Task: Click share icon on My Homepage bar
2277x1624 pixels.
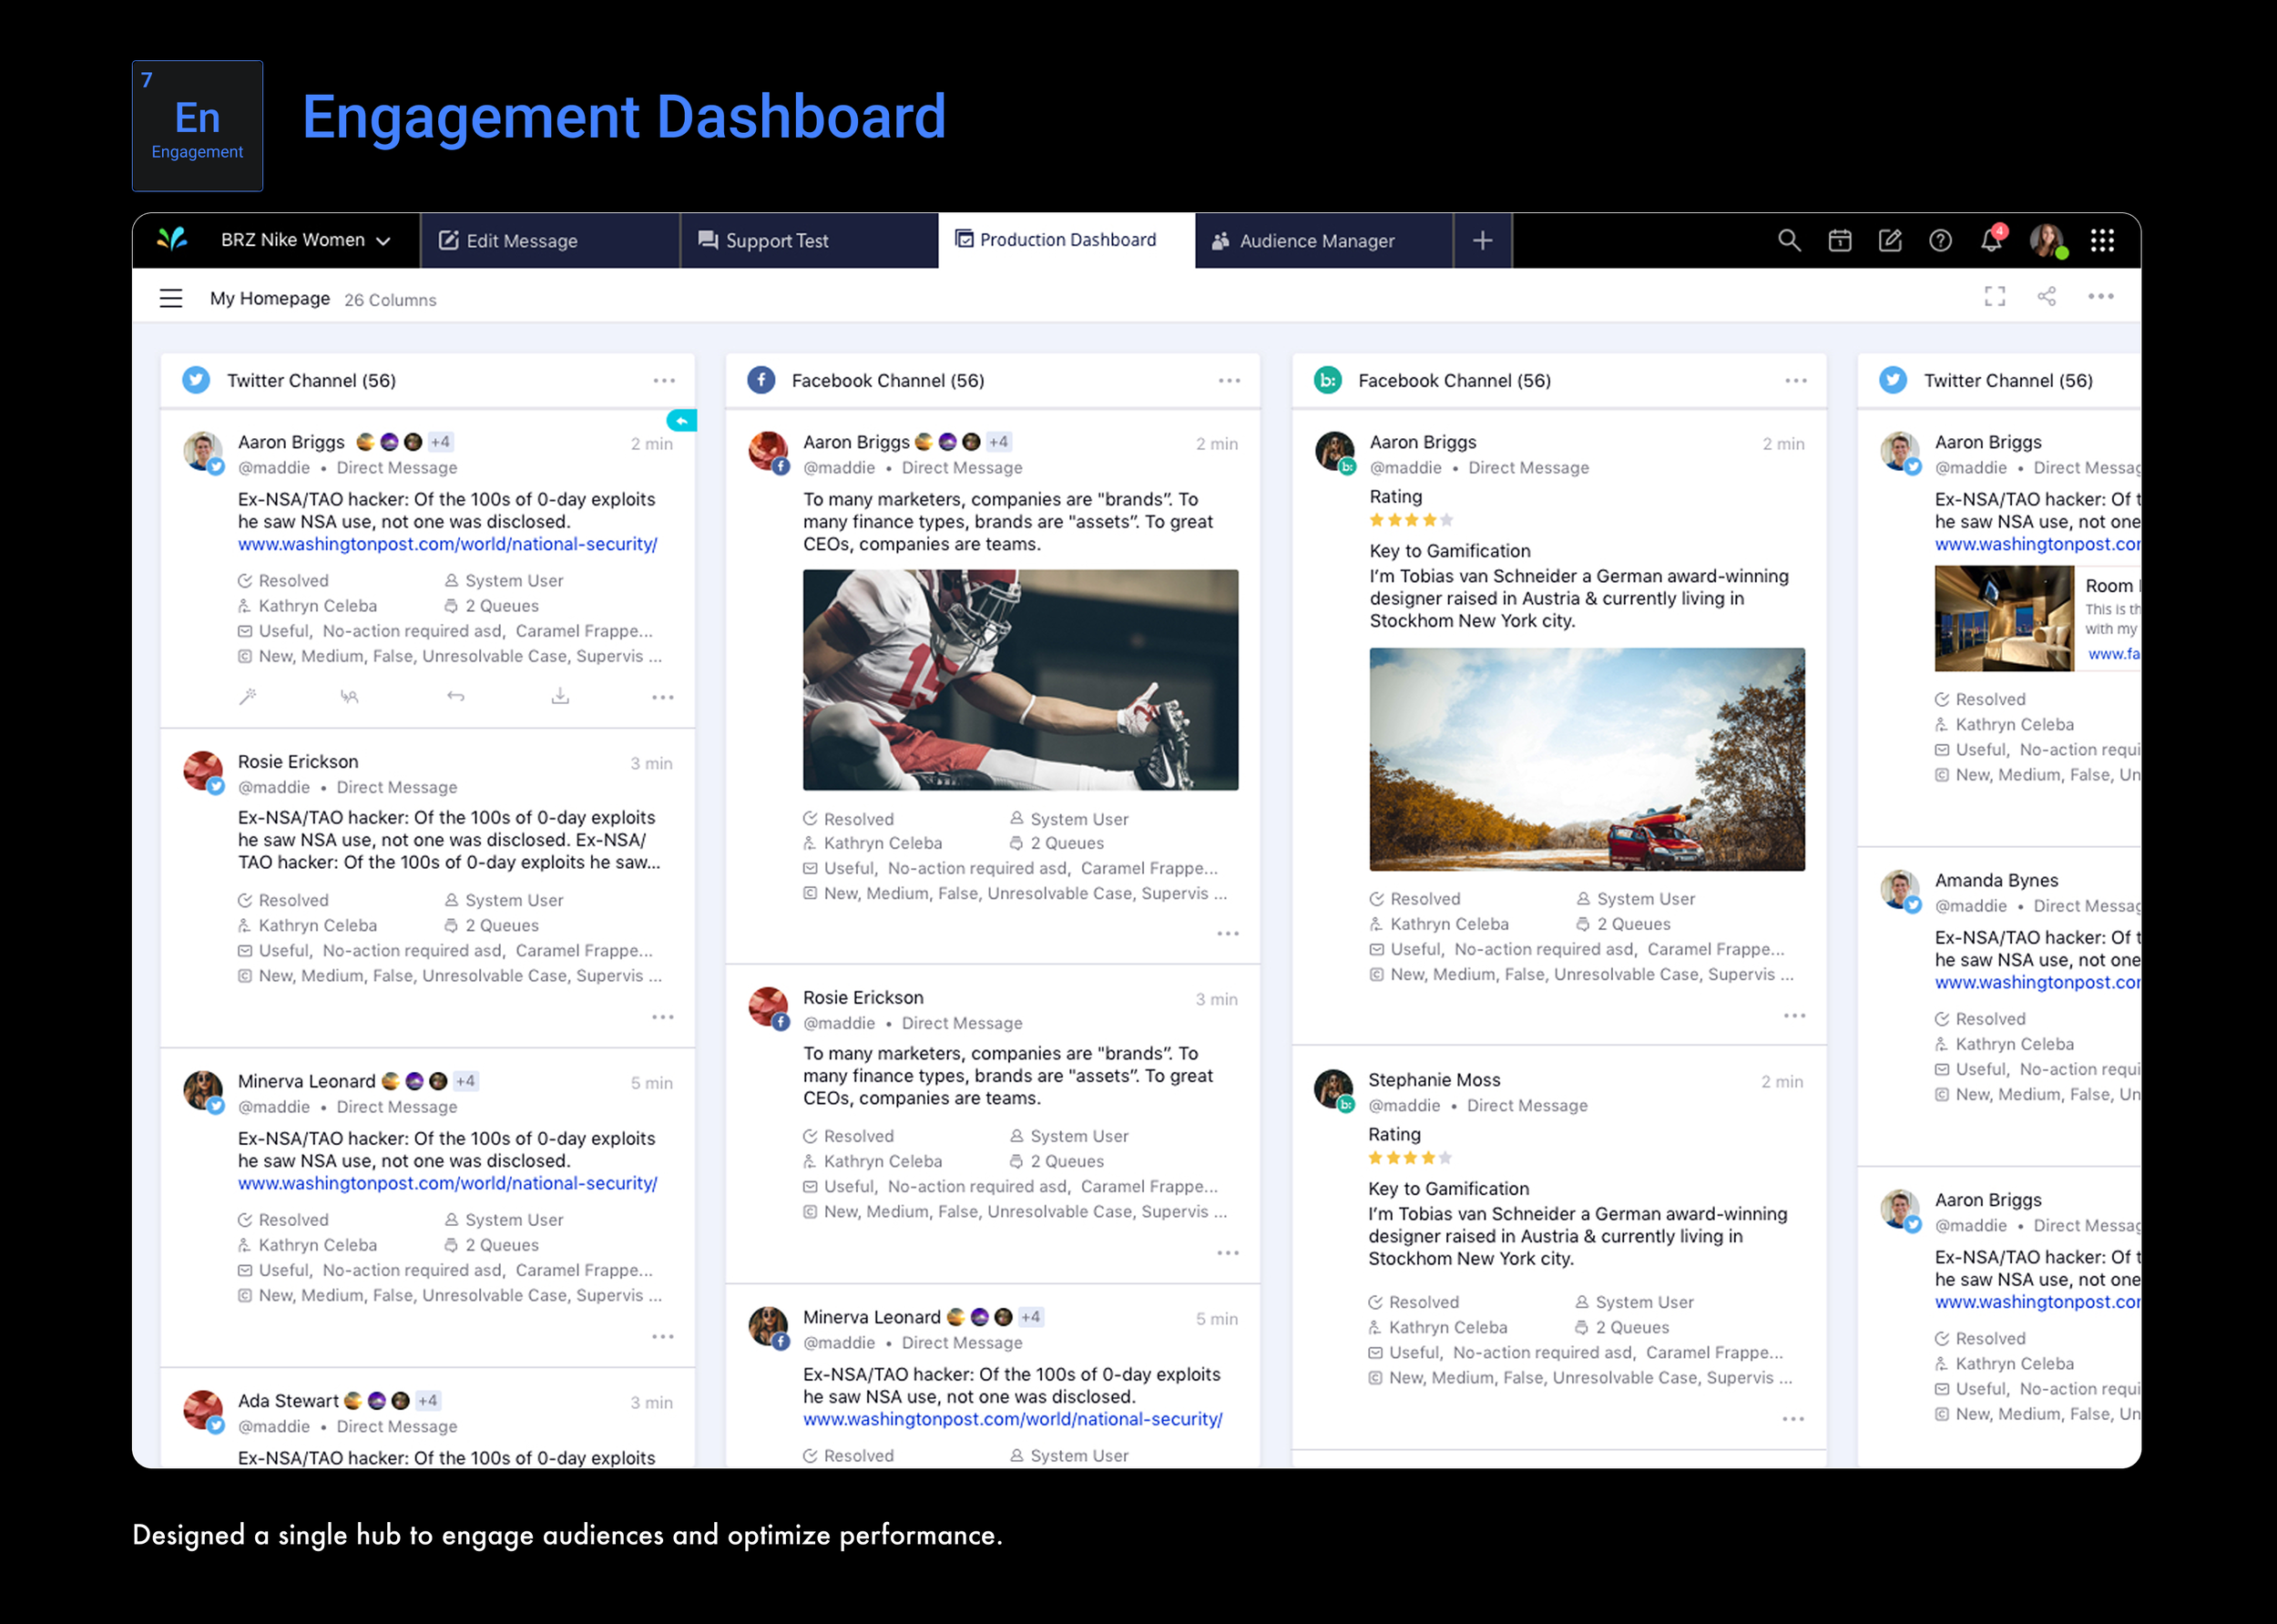Action: (2047, 297)
